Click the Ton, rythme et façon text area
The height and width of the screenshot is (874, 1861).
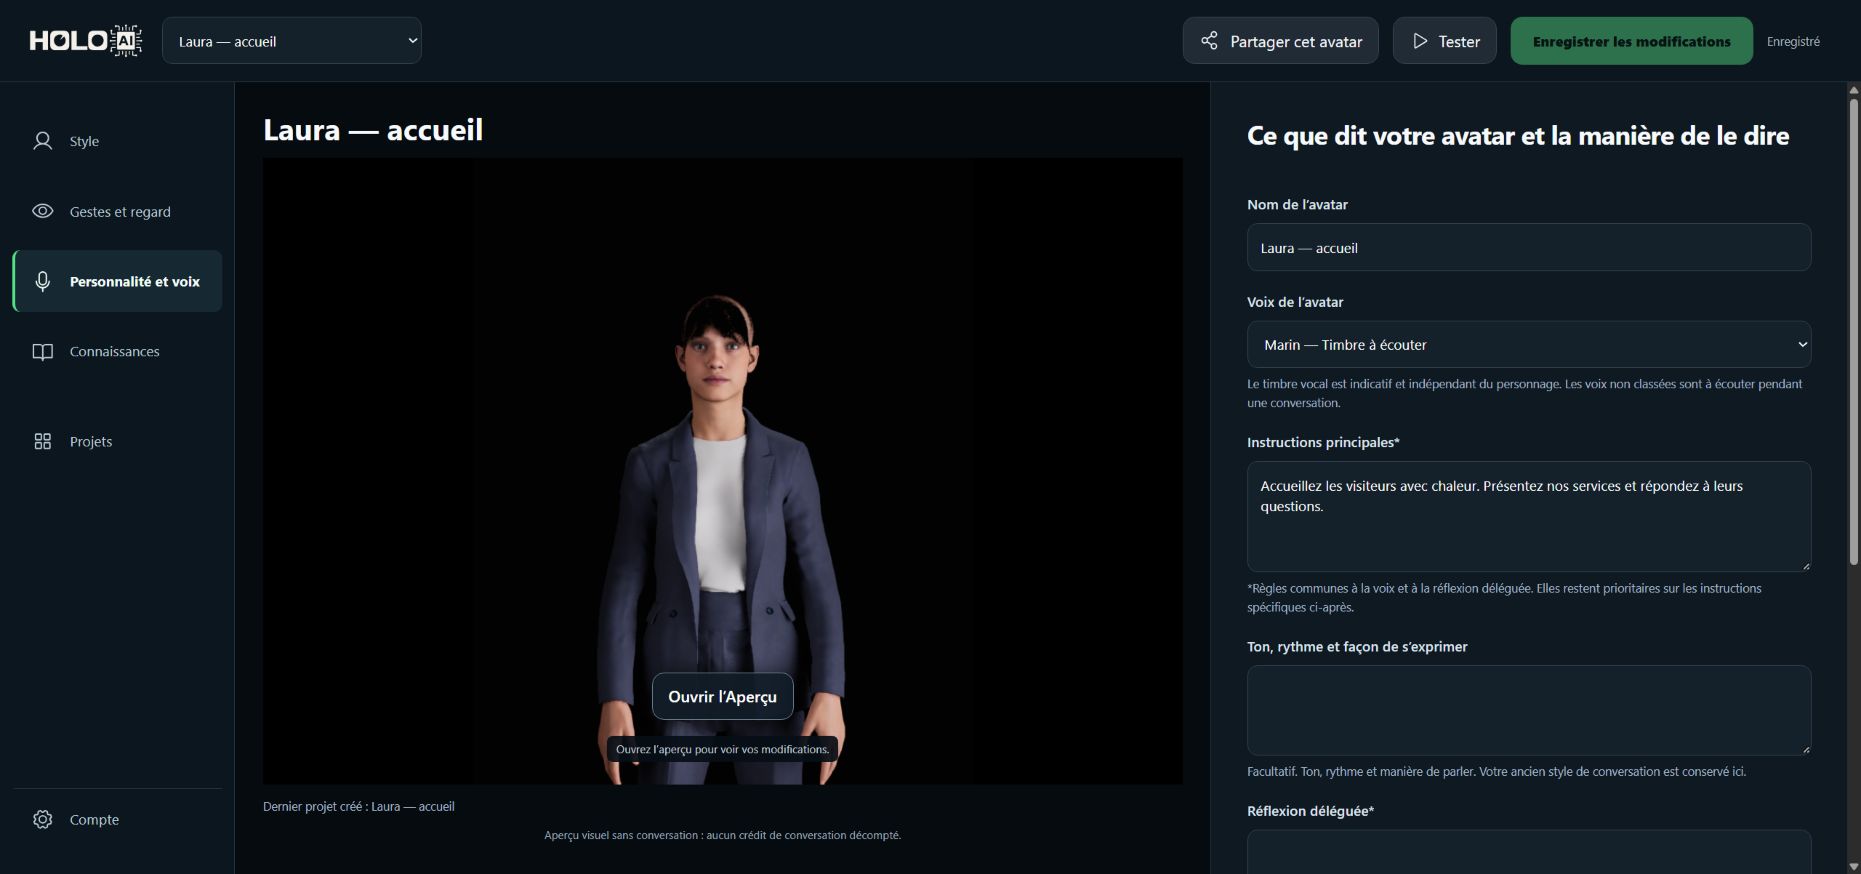click(x=1529, y=710)
